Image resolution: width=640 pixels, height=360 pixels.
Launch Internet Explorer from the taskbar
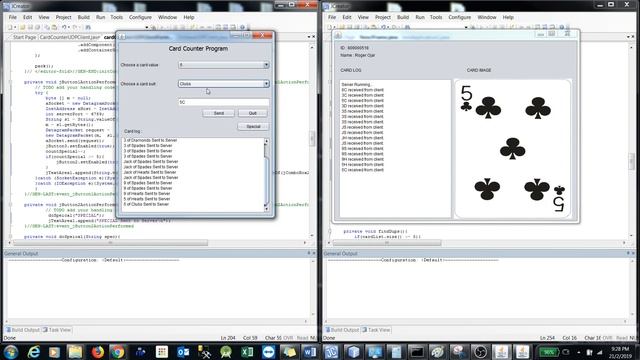click(x=33, y=351)
